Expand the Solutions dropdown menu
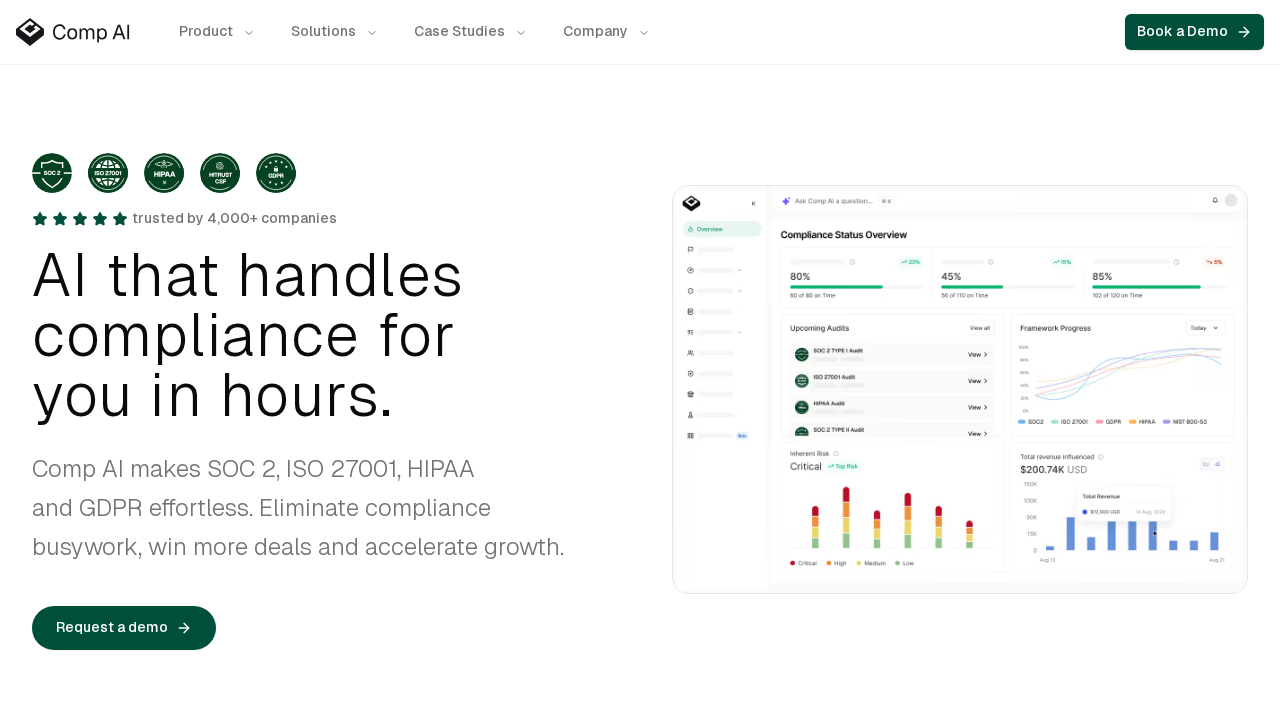 tap(333, 32)
